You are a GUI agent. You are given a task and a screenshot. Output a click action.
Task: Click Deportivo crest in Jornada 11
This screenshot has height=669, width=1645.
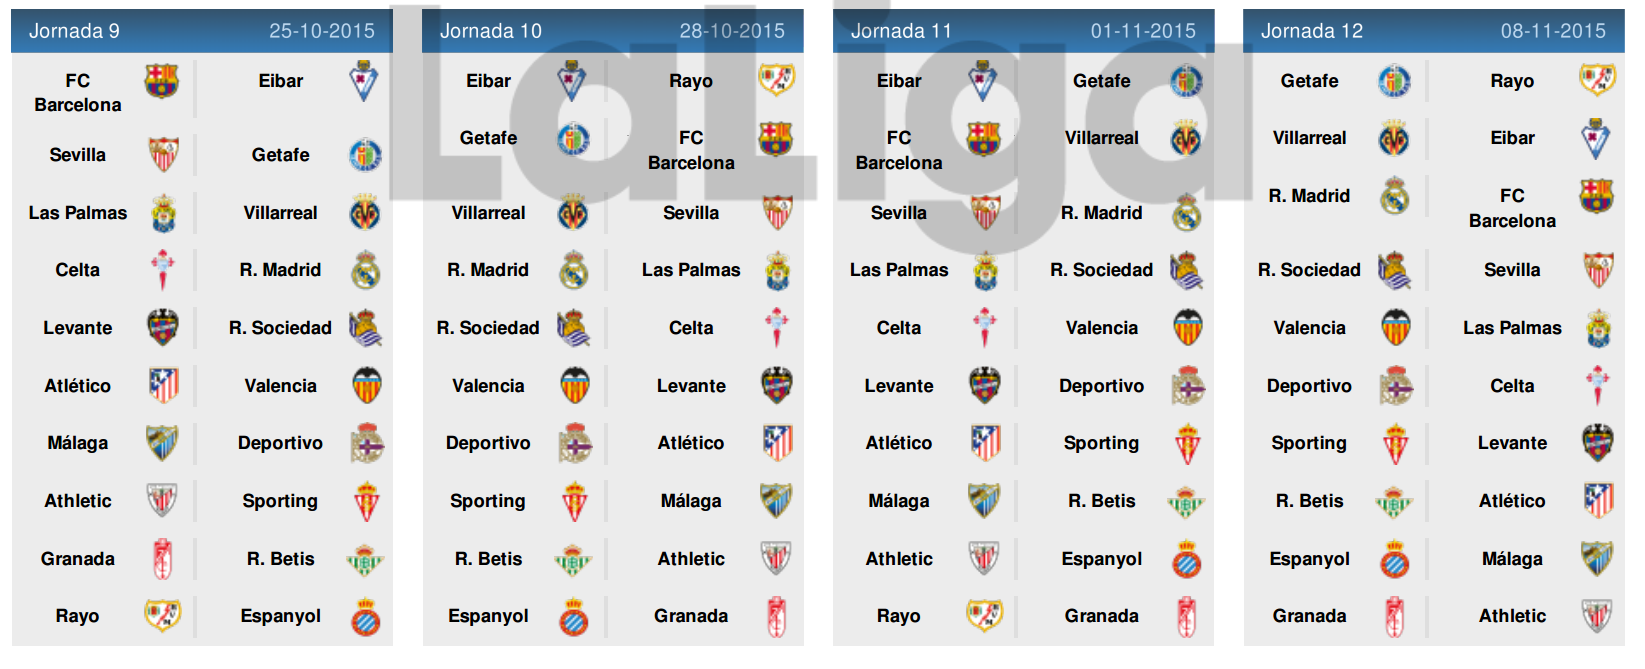coord(1187,386)
